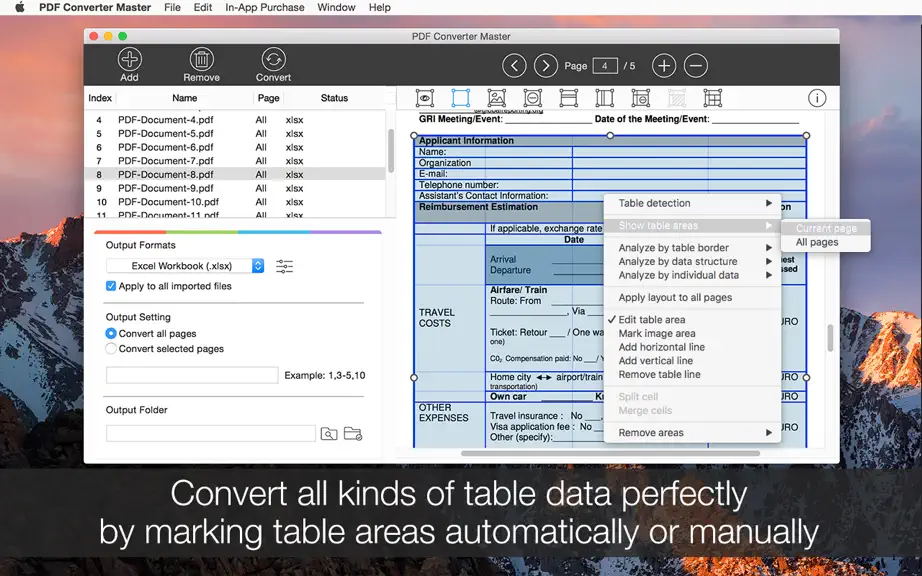Open the Excel Workbook format dropdown

[x=185, y=266]
